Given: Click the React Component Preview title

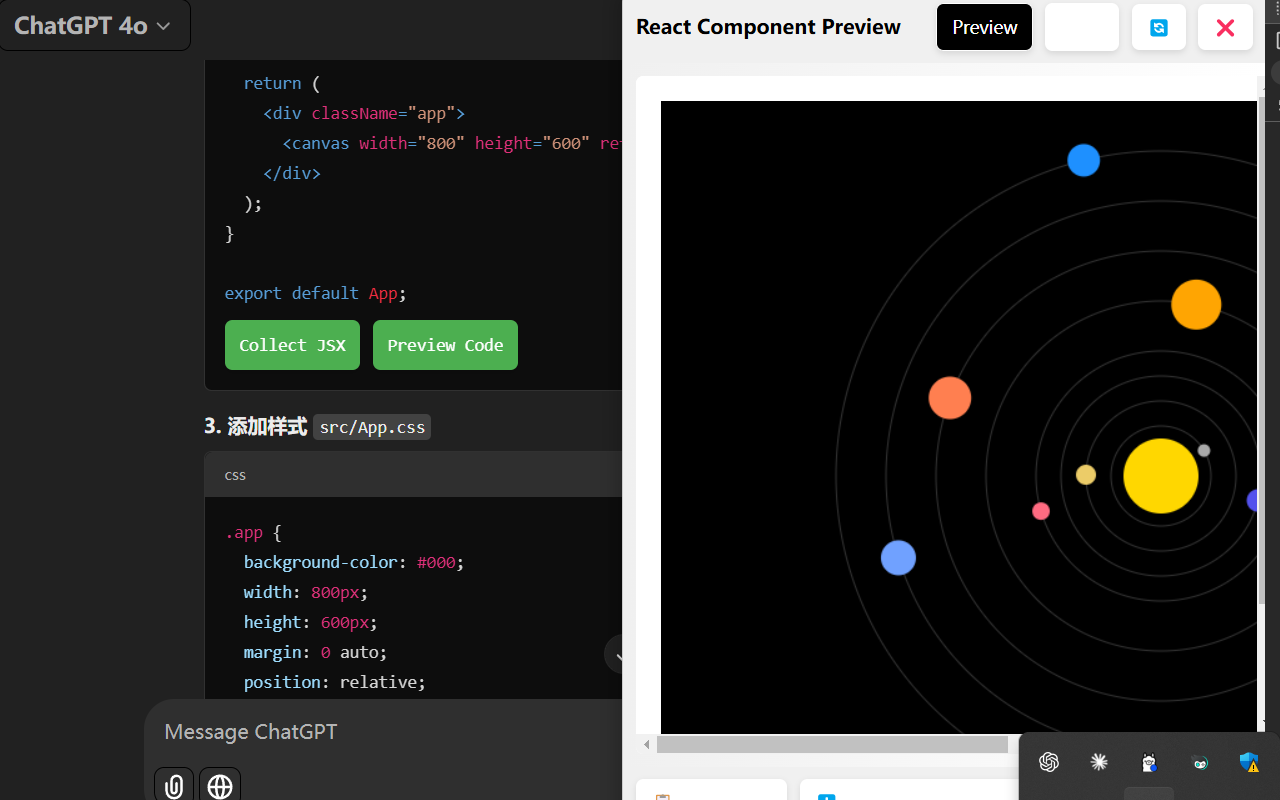Looking at the screenshot, I should [768, 27].
